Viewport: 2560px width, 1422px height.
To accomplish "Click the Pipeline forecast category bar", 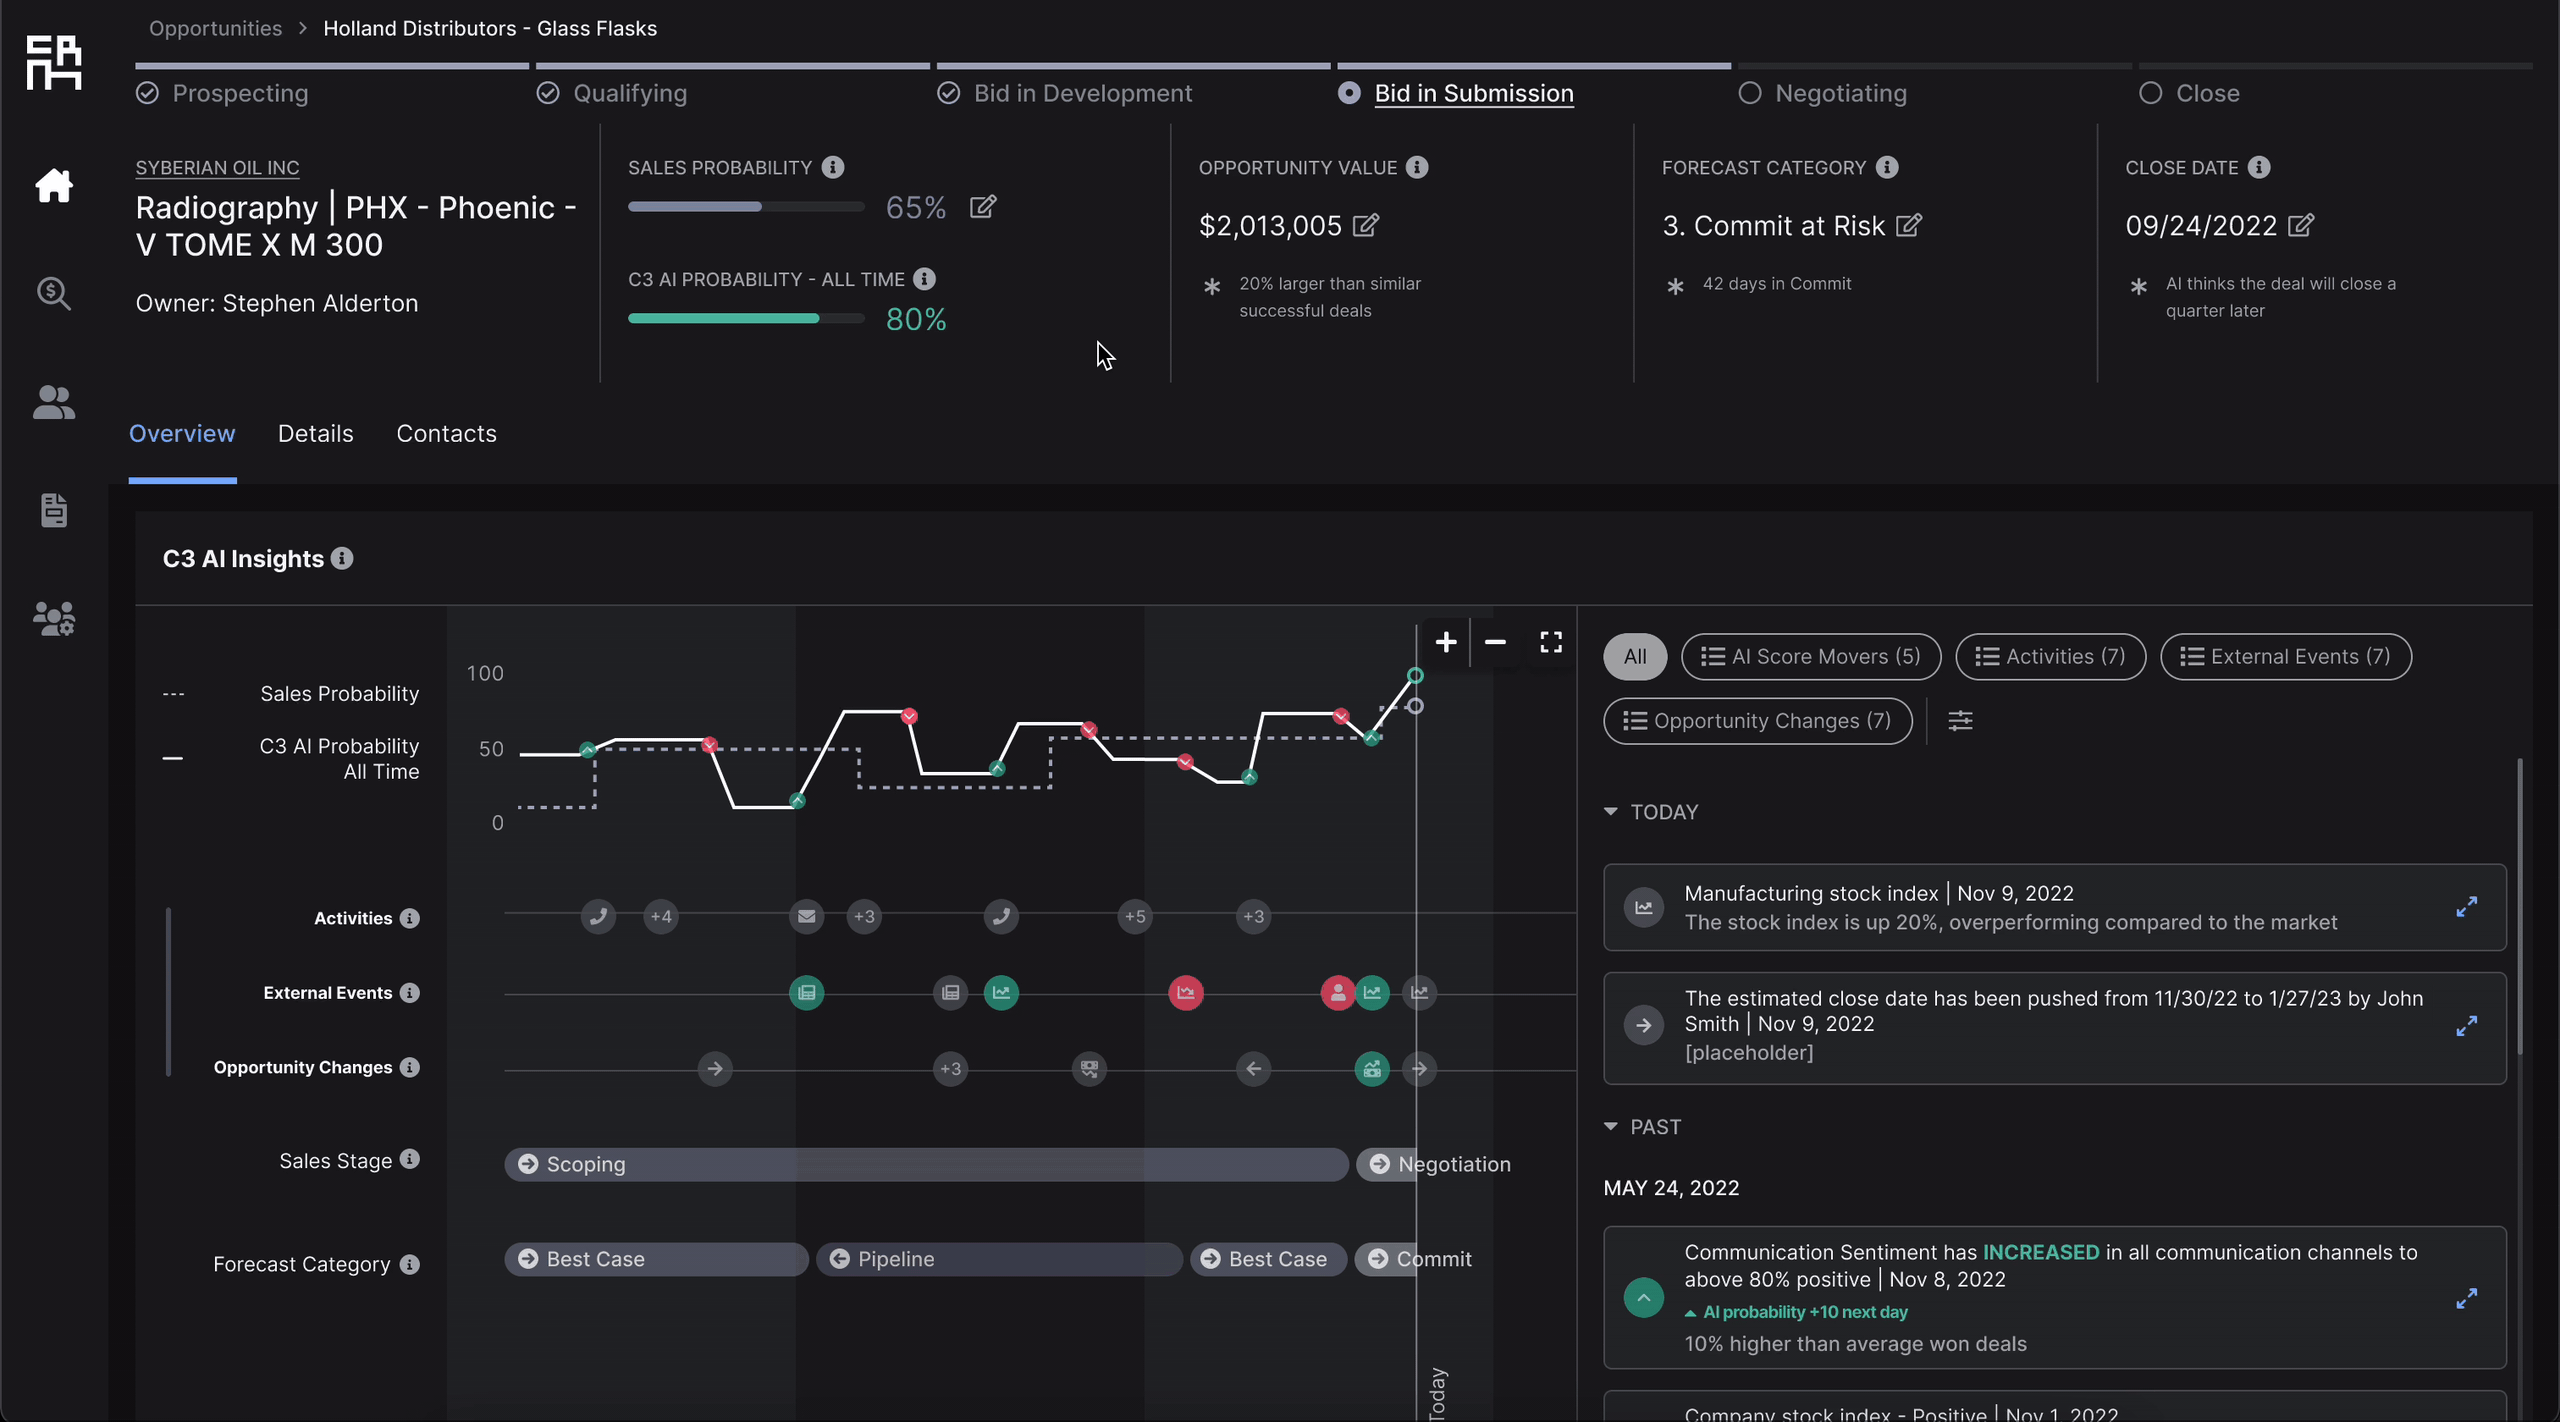I will tap(999, 1259).
